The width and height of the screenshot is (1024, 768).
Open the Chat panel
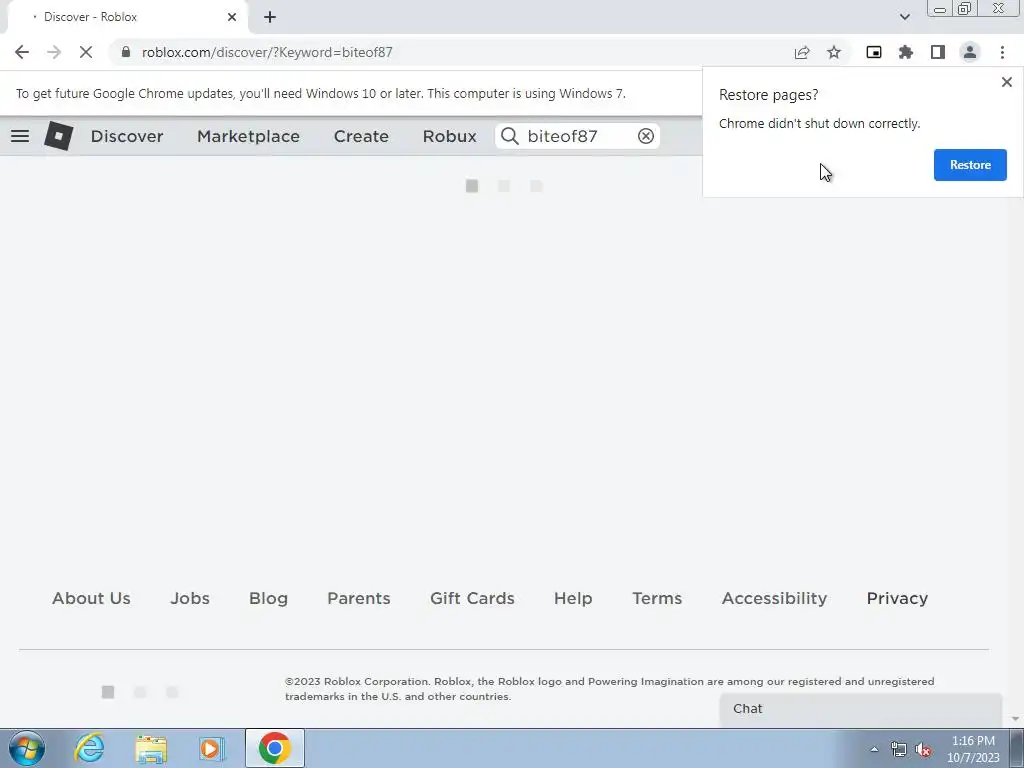click(861, 709)
